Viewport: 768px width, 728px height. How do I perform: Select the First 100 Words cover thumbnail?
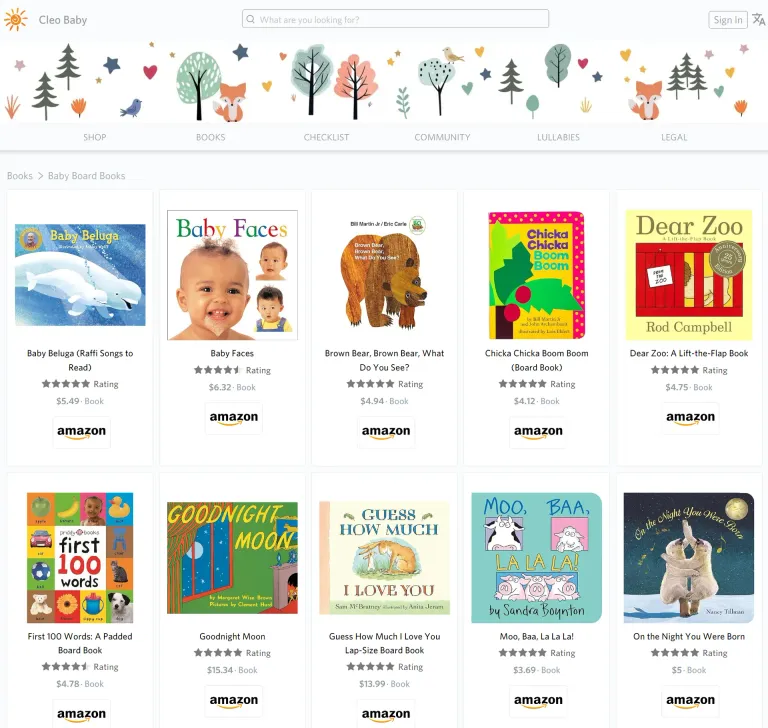coord(80,558)
